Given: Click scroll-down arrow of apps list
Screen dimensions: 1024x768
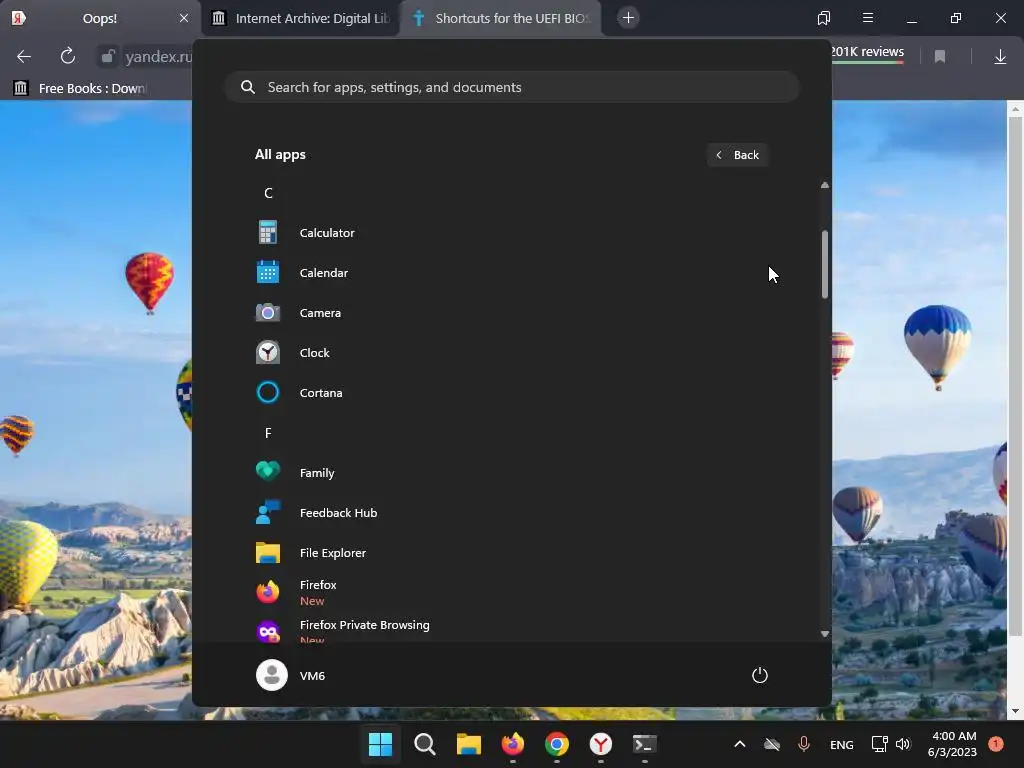Looking at the screenshot, I should [825, 633].
